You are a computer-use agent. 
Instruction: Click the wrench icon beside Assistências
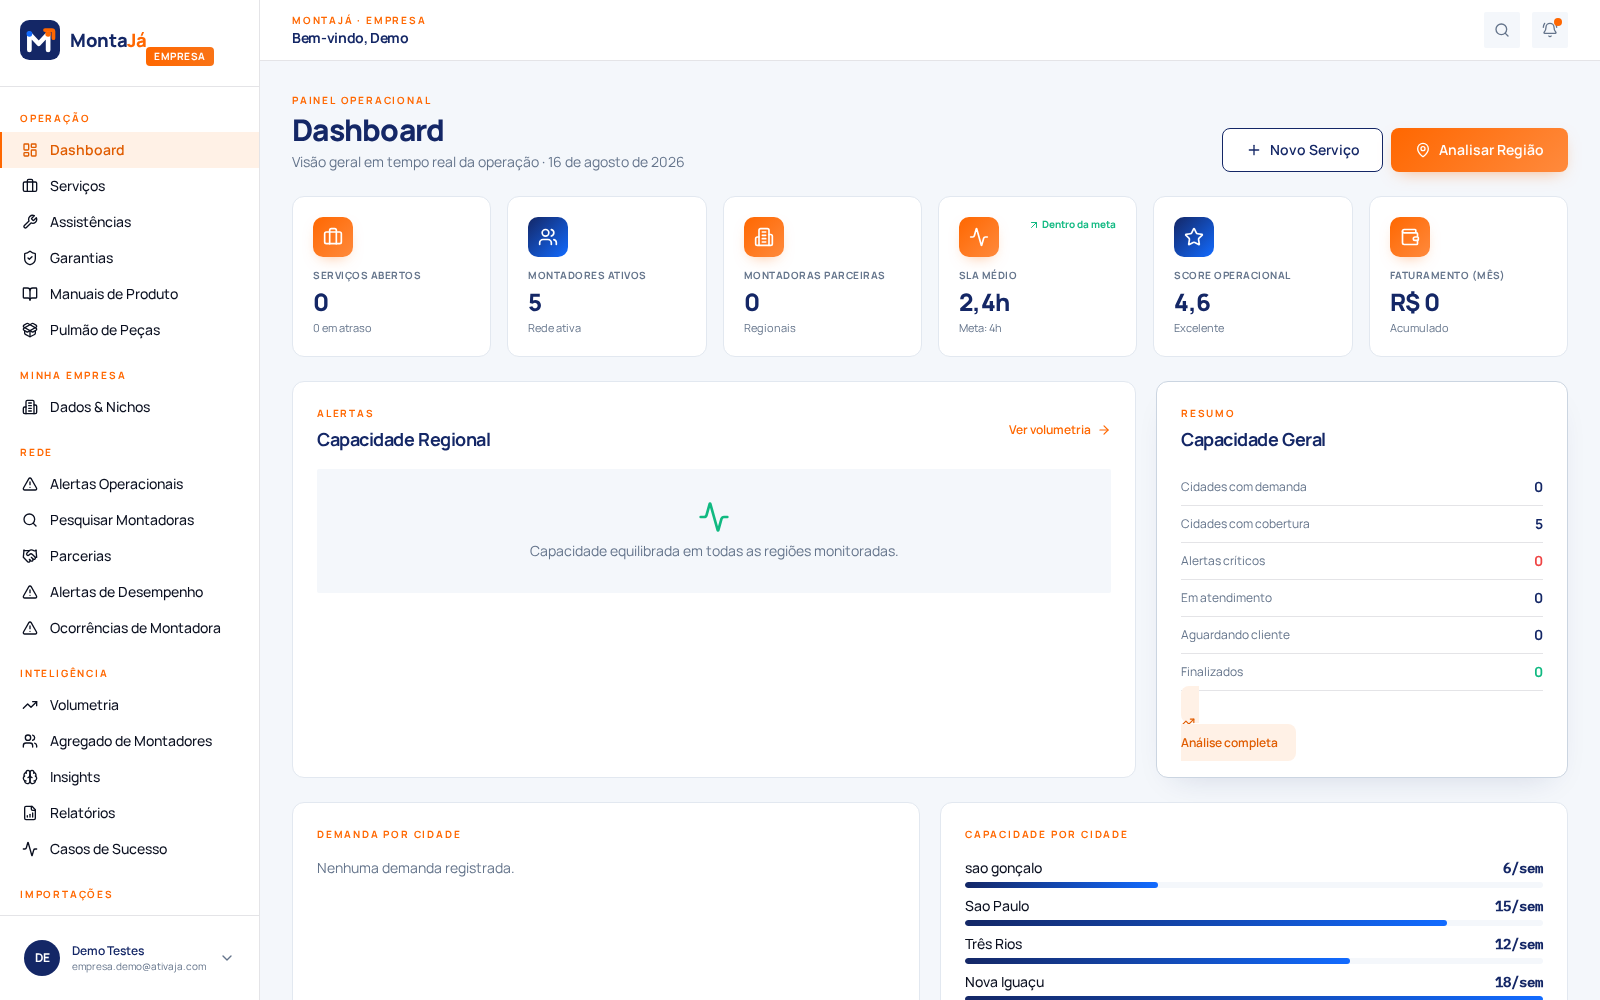click(30, 222)
